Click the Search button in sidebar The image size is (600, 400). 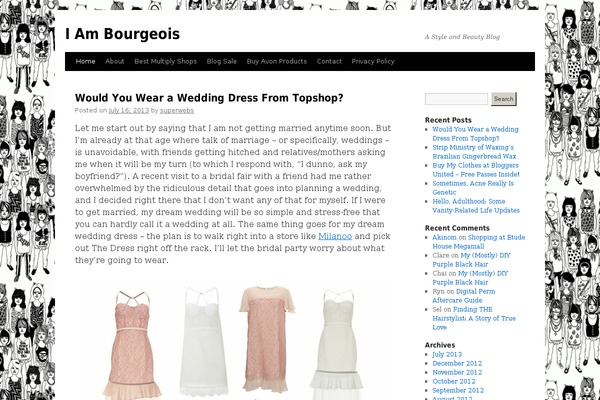coord(504,99)
